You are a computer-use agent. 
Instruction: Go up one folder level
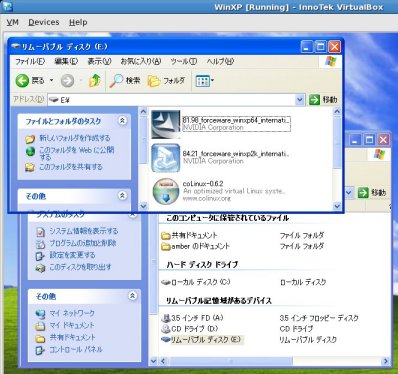(x=95, y=81)
